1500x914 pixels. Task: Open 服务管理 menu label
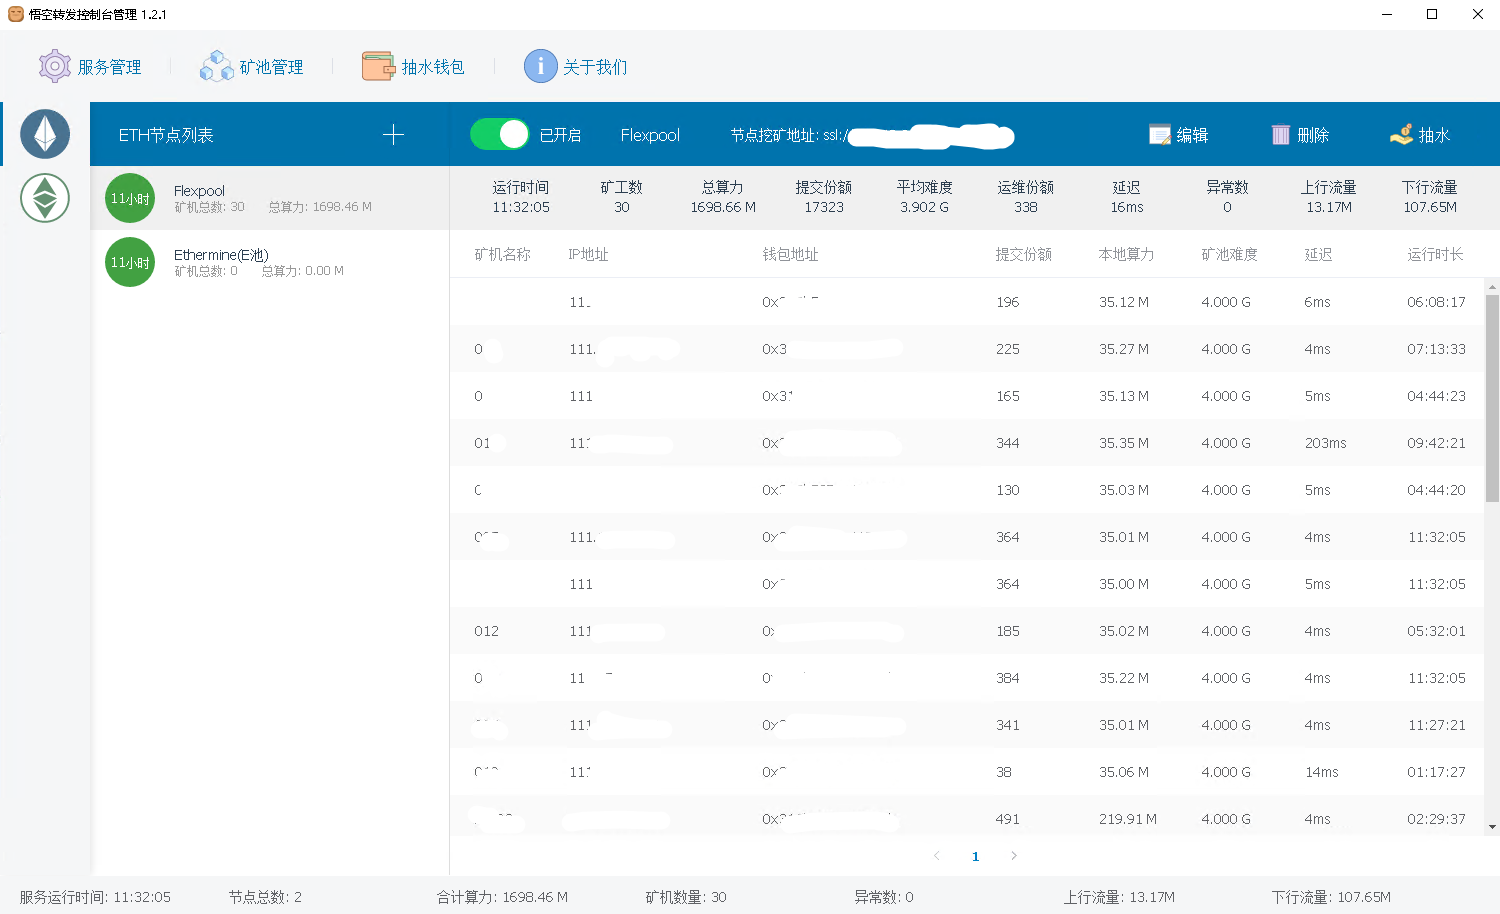pos(110,67)
